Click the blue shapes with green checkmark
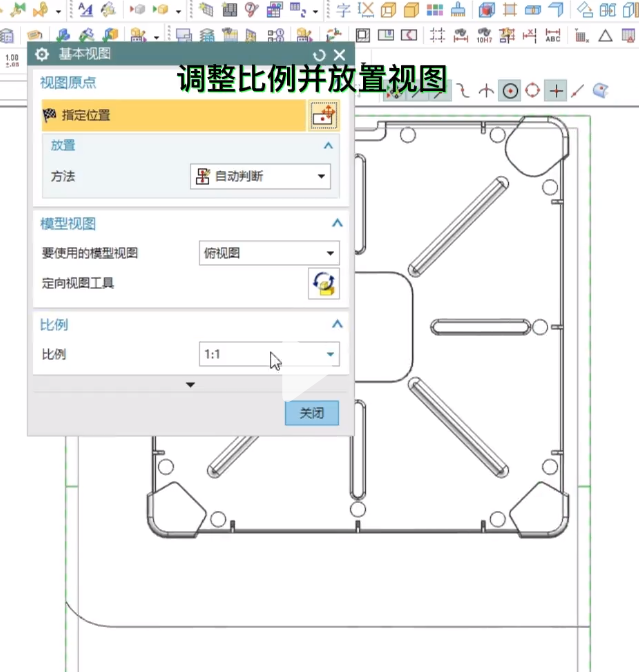Image resolution: width=639 pixels, height=672 pixels. tap(63, 35)
